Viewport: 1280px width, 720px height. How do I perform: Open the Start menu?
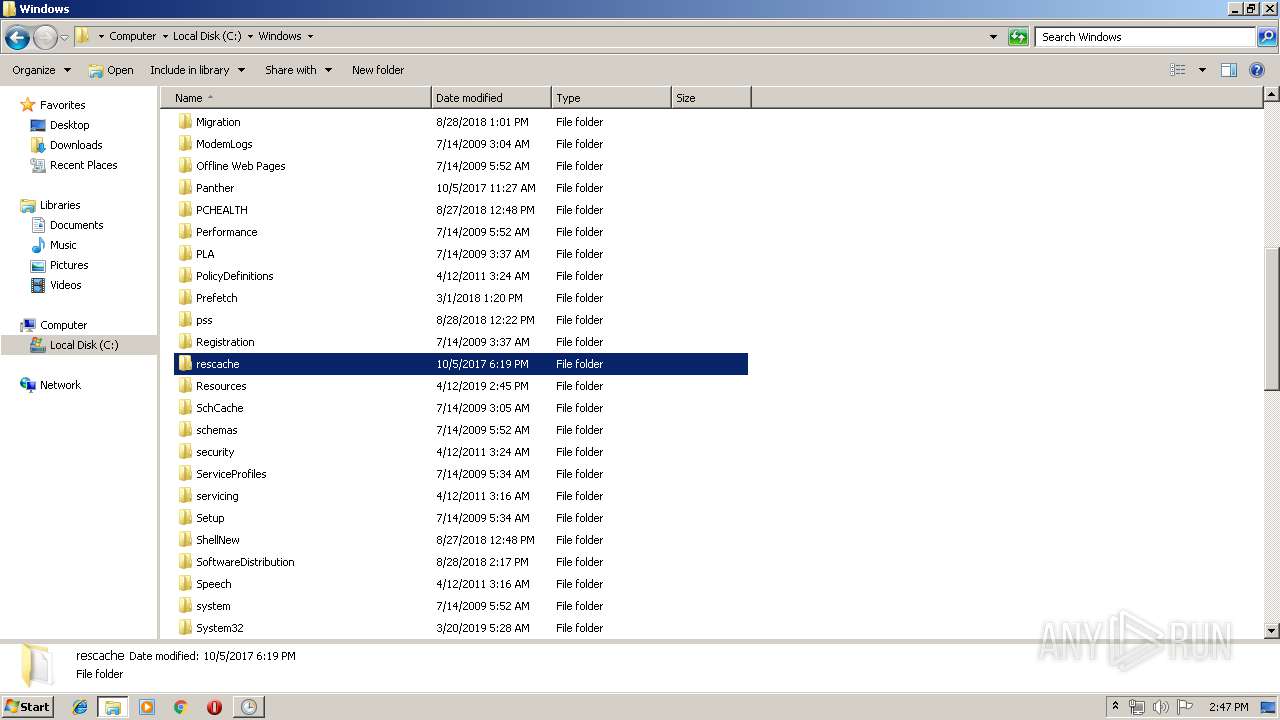click(x=28, y=706)
